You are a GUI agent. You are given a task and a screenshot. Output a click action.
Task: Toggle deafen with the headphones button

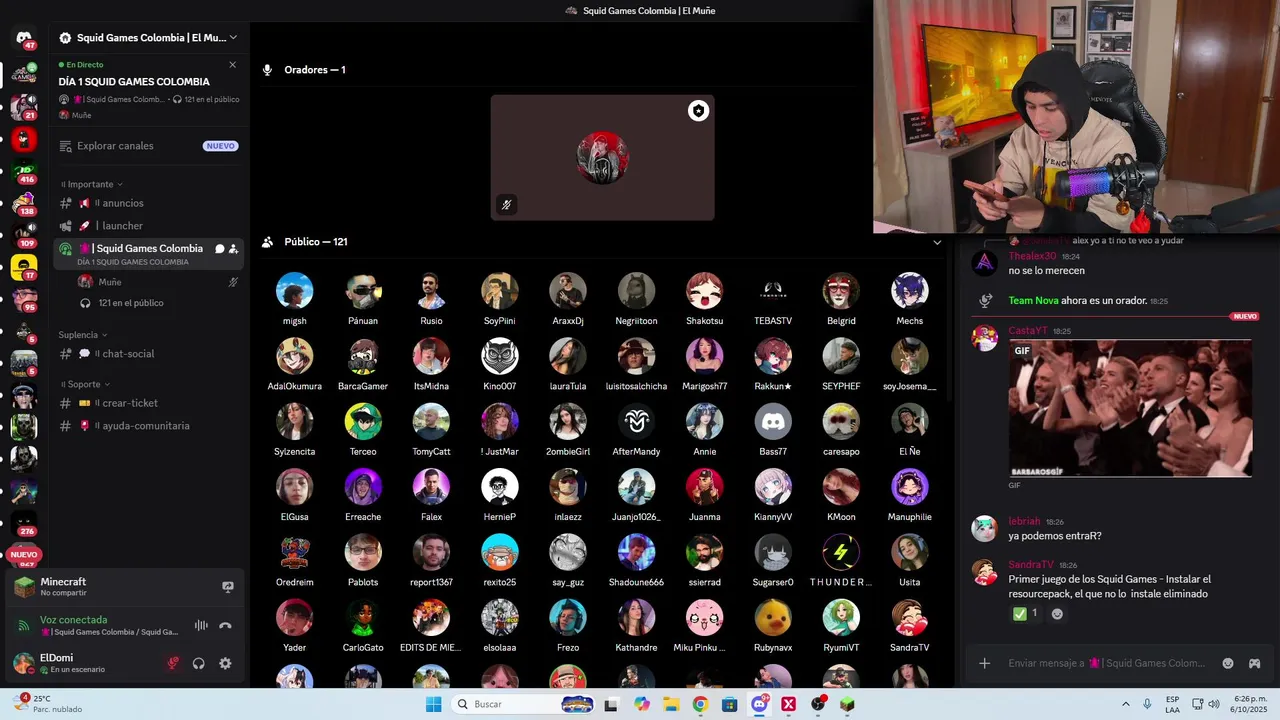coord(199,663)
